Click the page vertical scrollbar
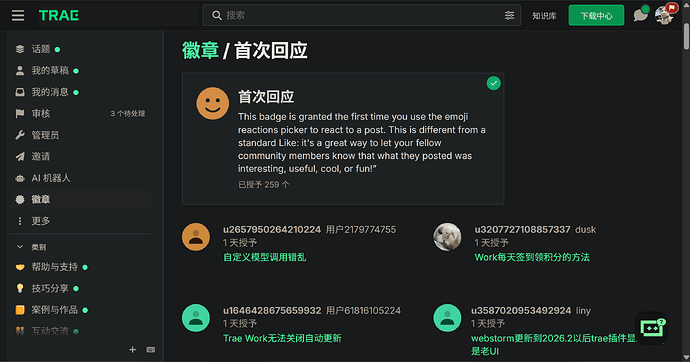The image size is (690, 362). pos(686,36)
